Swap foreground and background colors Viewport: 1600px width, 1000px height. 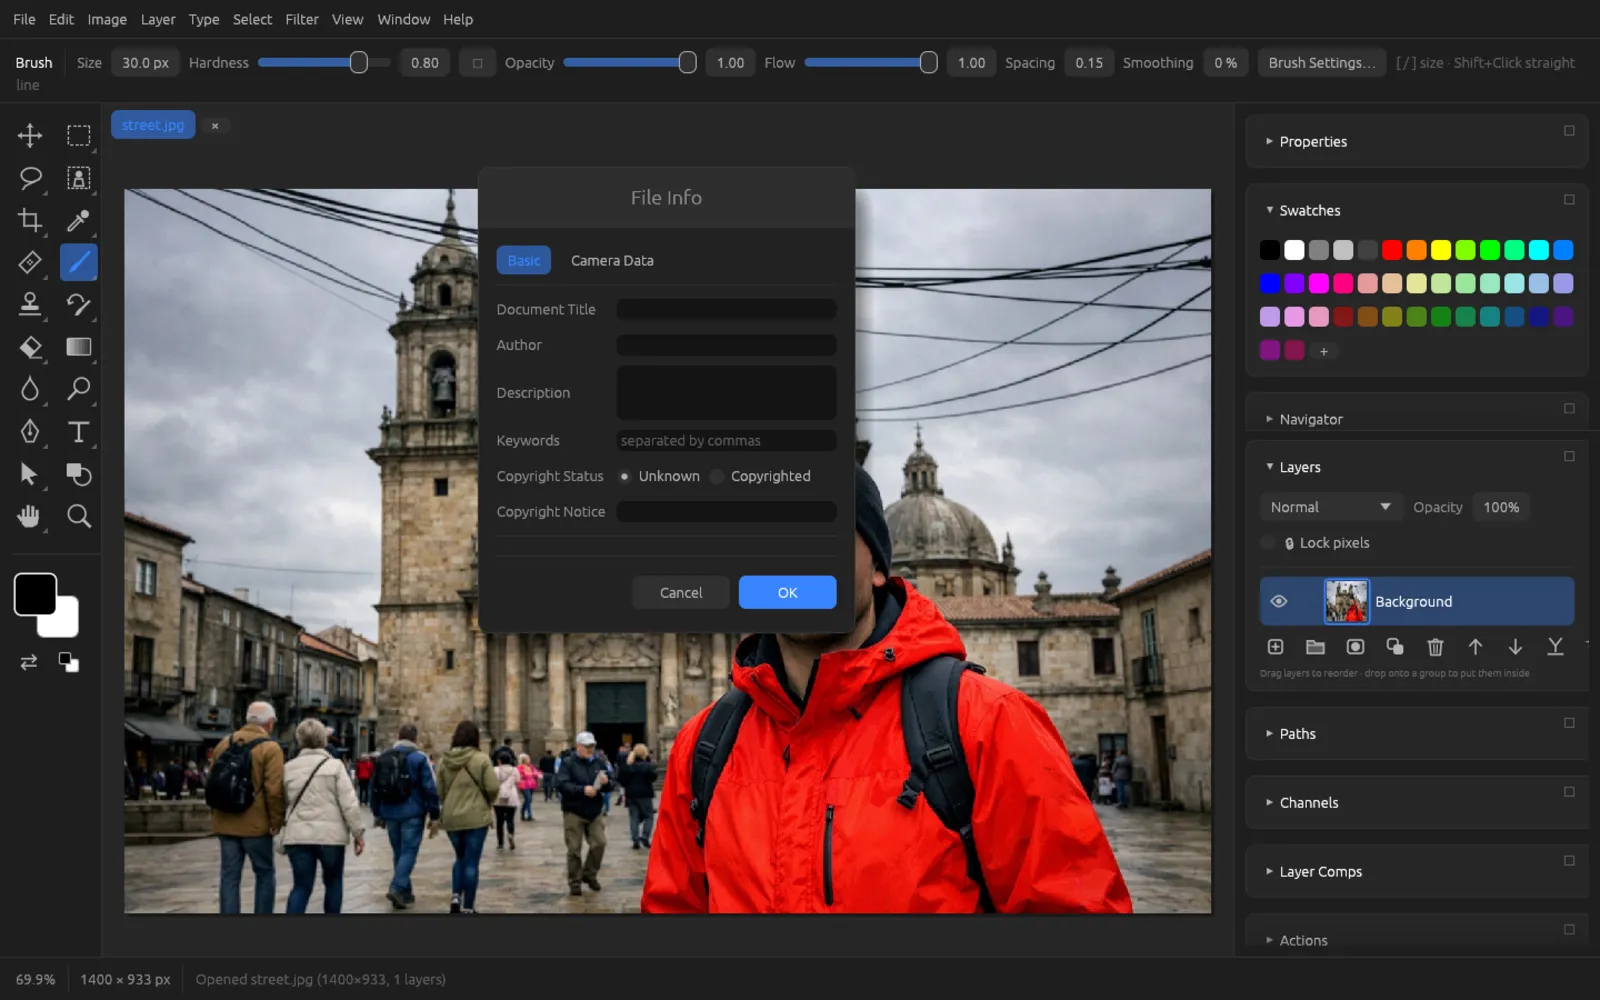(29, 662)
